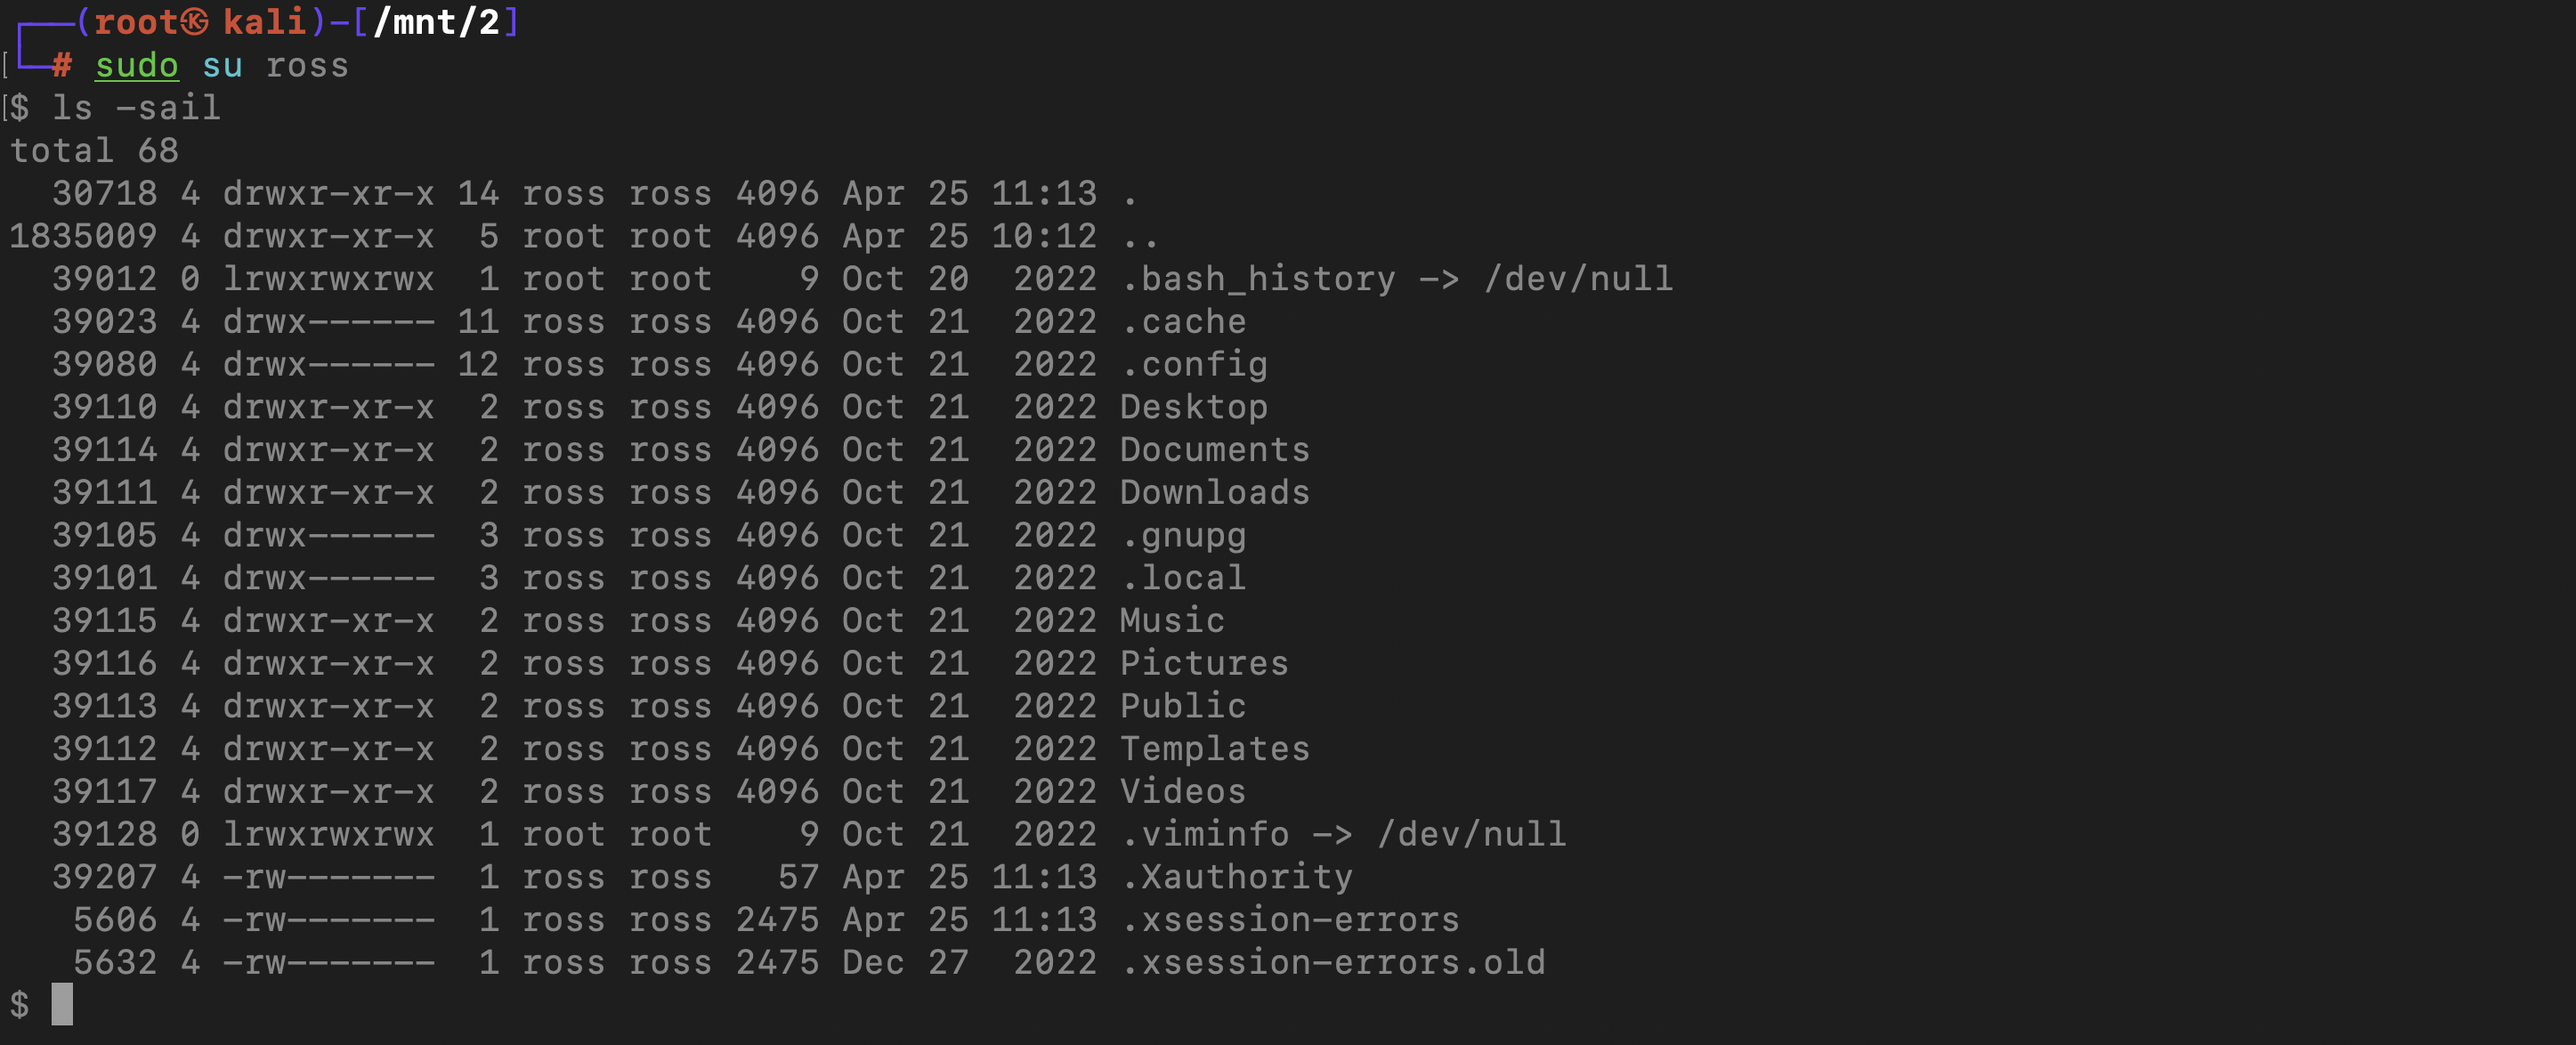
Task: Click the .viminfo symlink entry
Action: click(x=1343, y=835)
